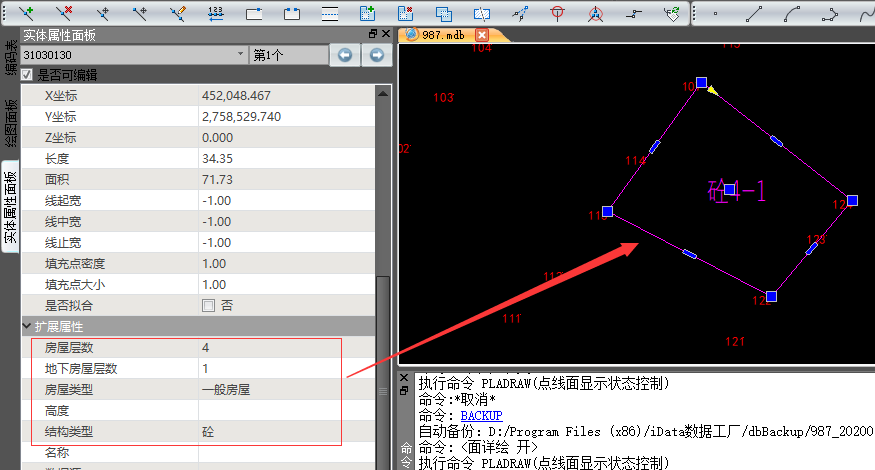This screenshot has height=470, width=875.
Task: Click the rectangle single-node edit icon
Action: click(x=254, y=13)
